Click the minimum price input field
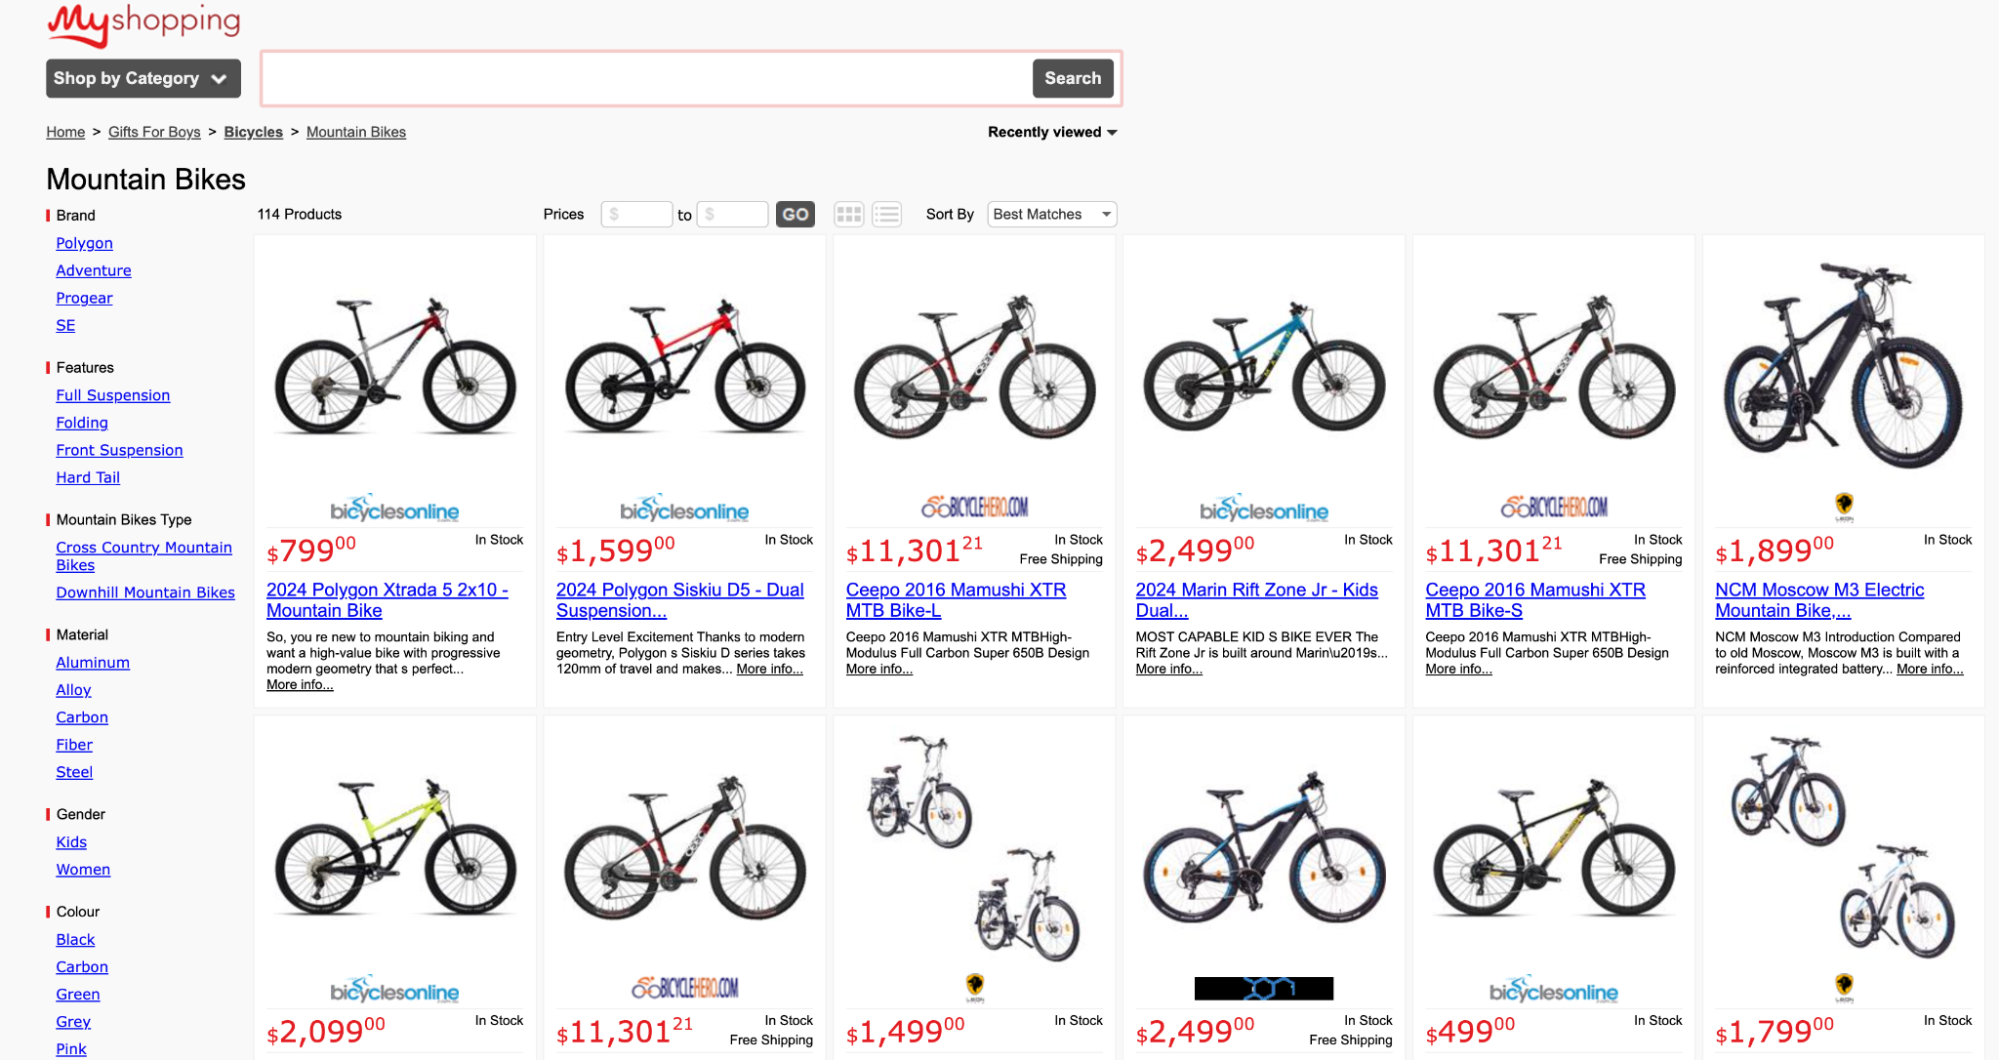This screenshot has height=1061, width=1999. click(636, 214)
